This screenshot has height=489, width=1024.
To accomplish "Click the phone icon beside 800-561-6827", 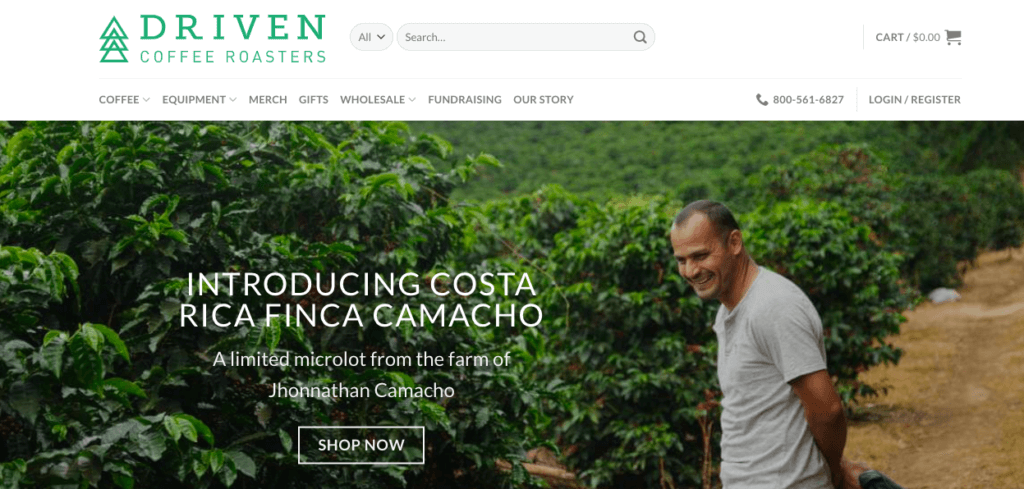I will (761, 100).
